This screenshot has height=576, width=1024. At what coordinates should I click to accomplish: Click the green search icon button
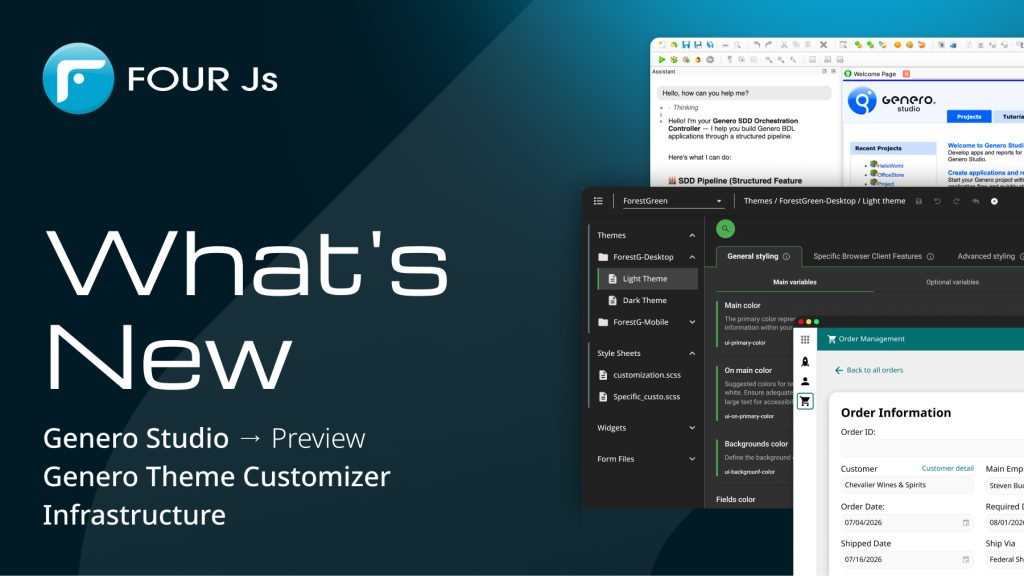tap(725, 229)
